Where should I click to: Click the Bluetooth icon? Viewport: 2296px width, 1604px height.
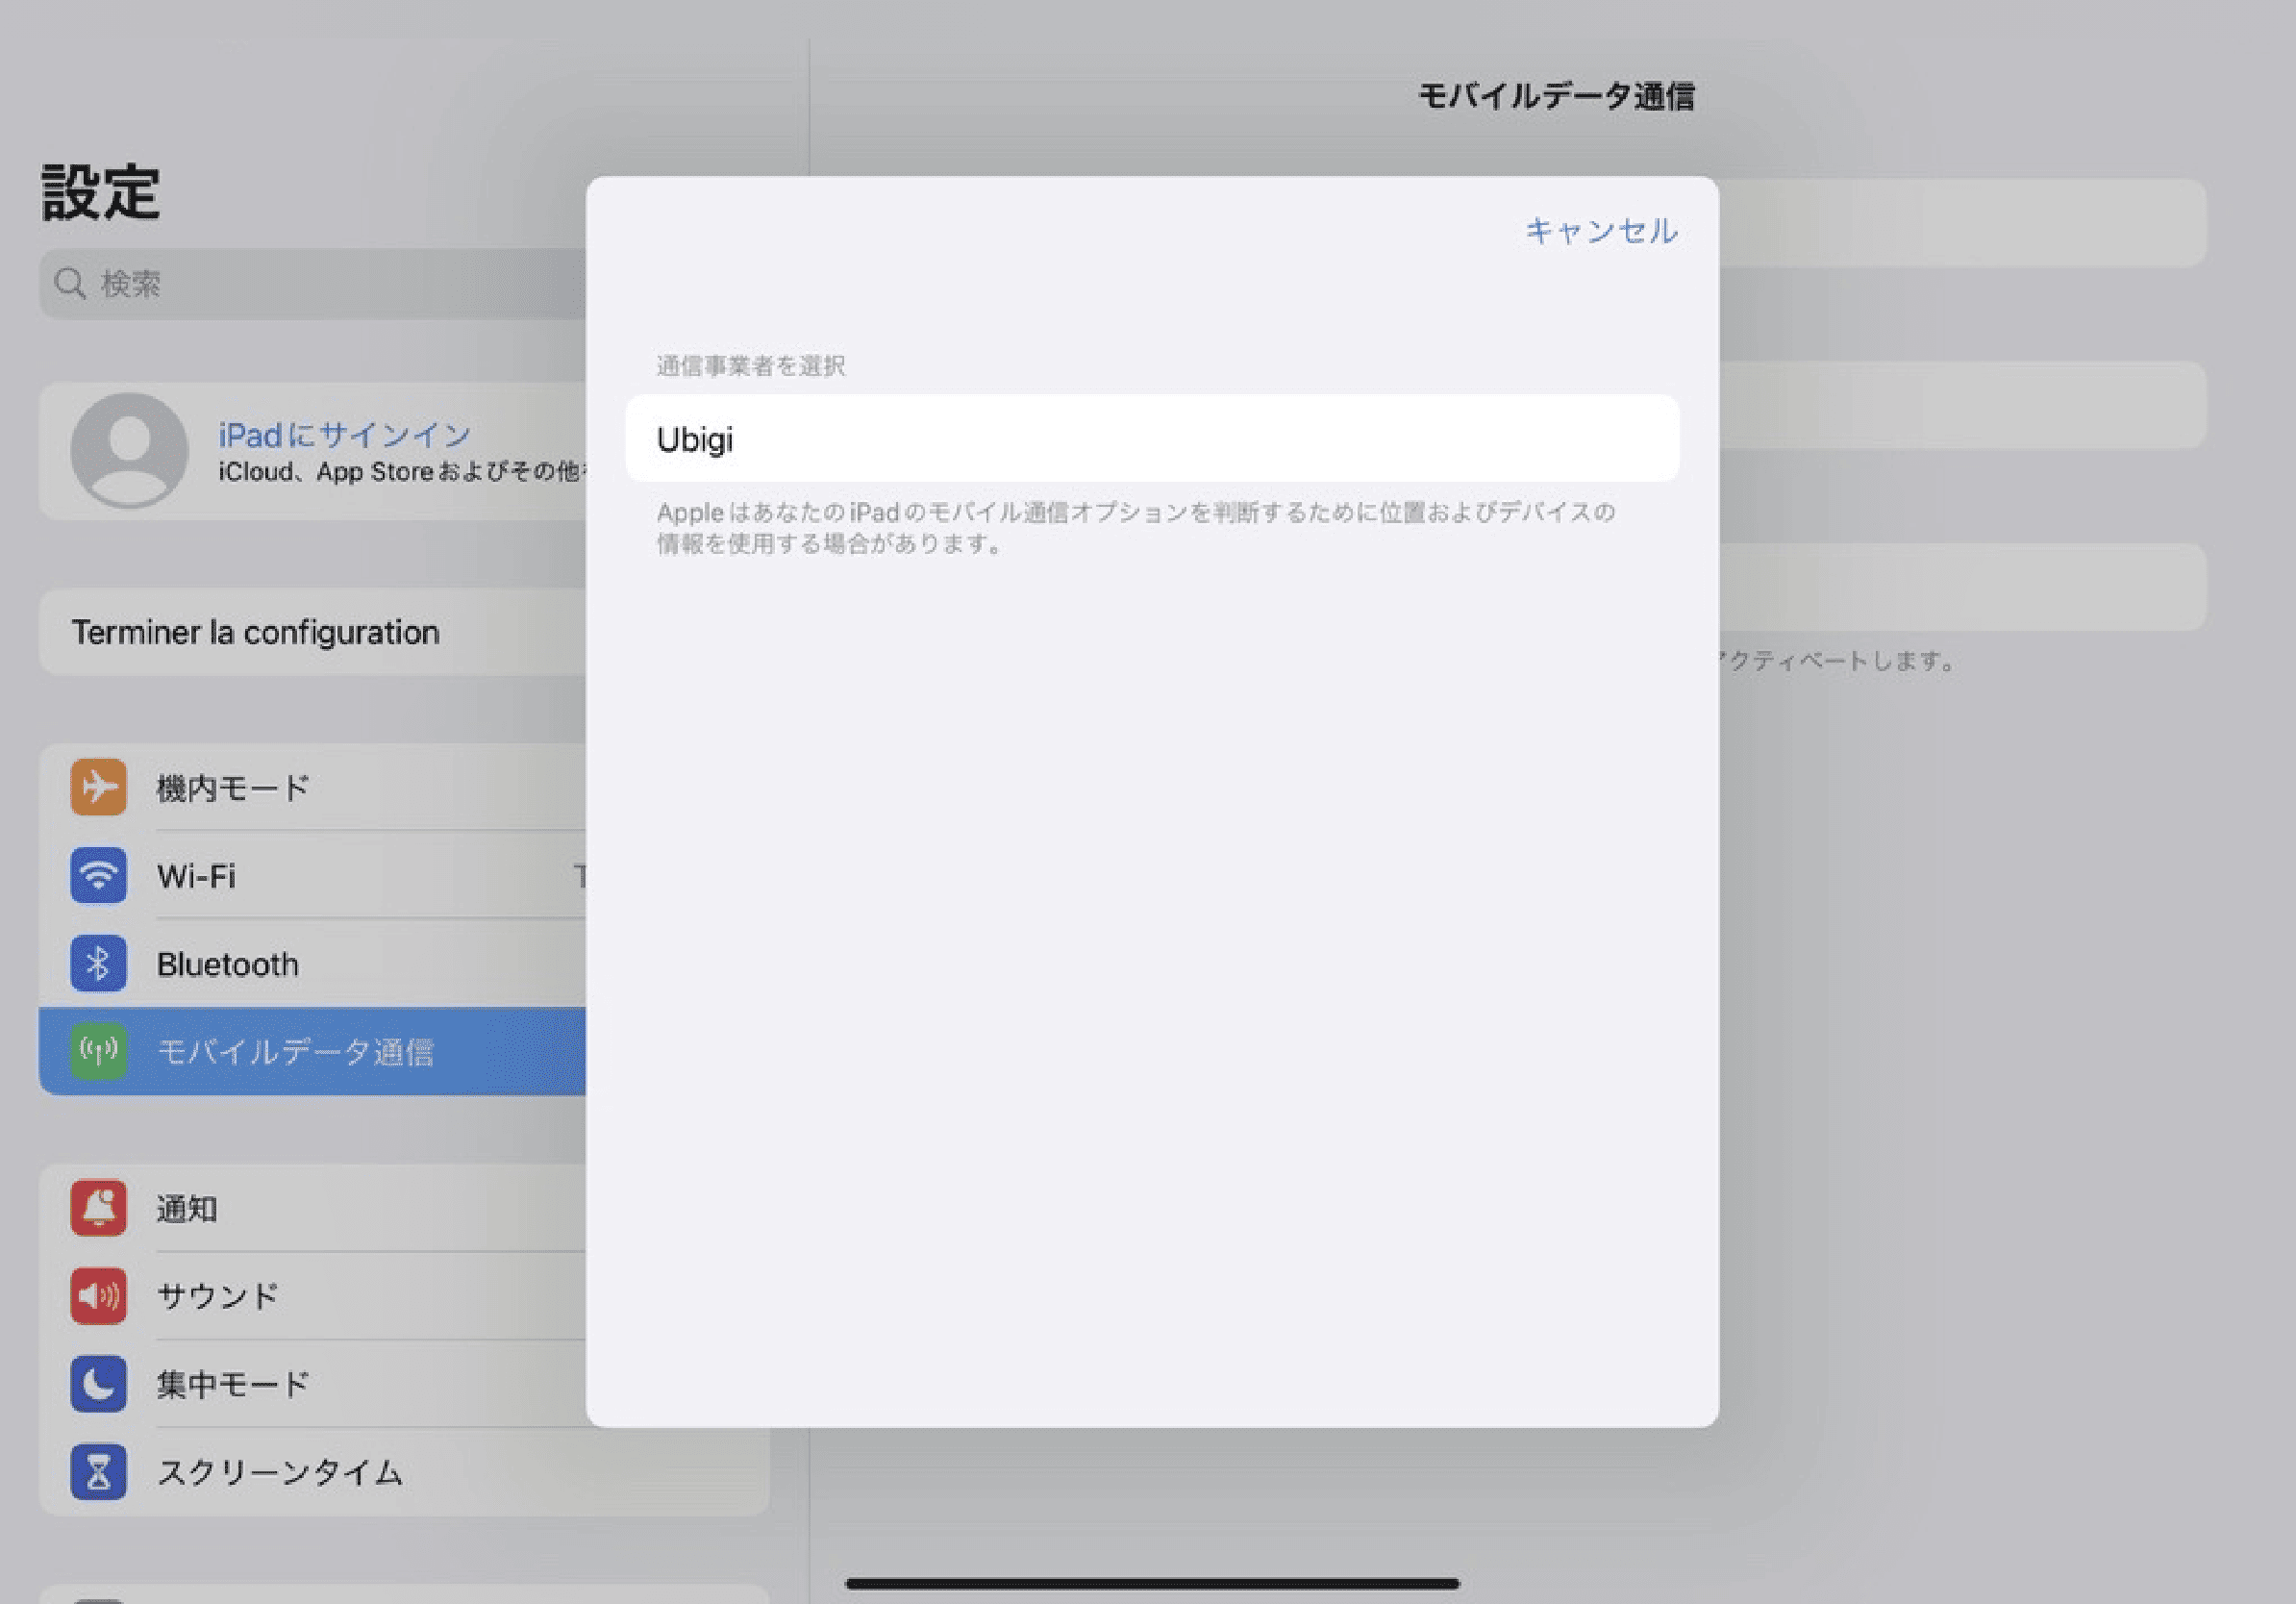click(98, 964)
